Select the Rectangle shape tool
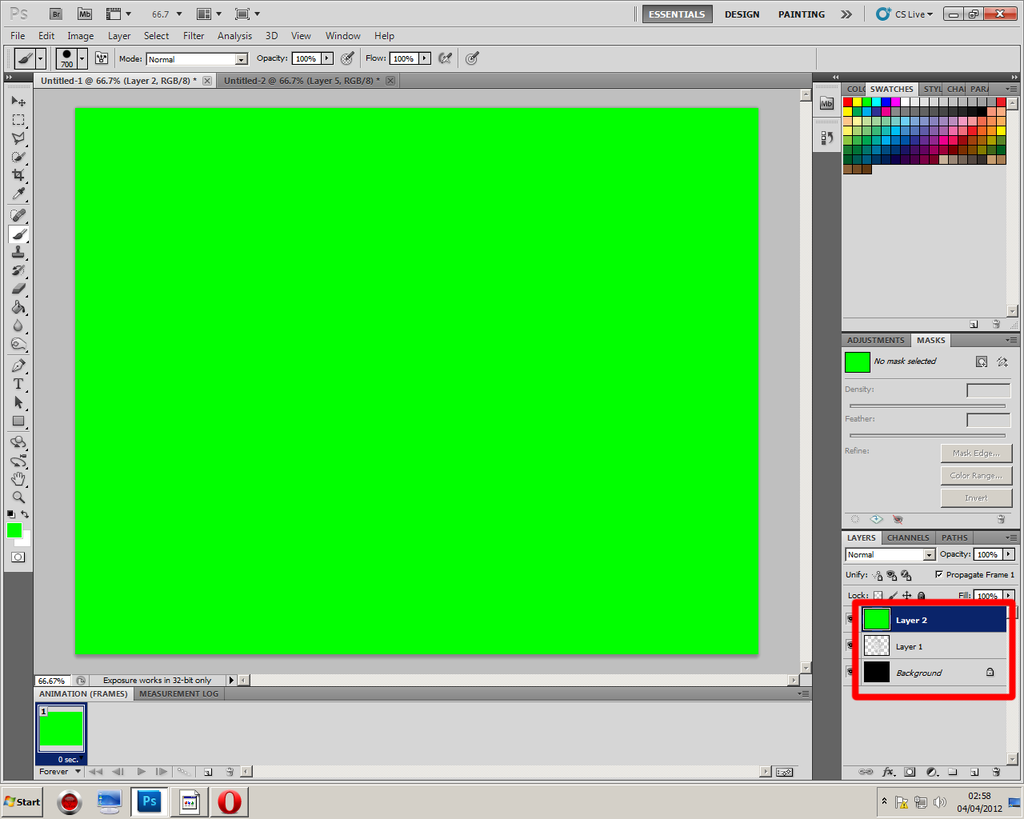Image resolution: width=1024 pixels, height=819 pixels. (x=18, y=421)
